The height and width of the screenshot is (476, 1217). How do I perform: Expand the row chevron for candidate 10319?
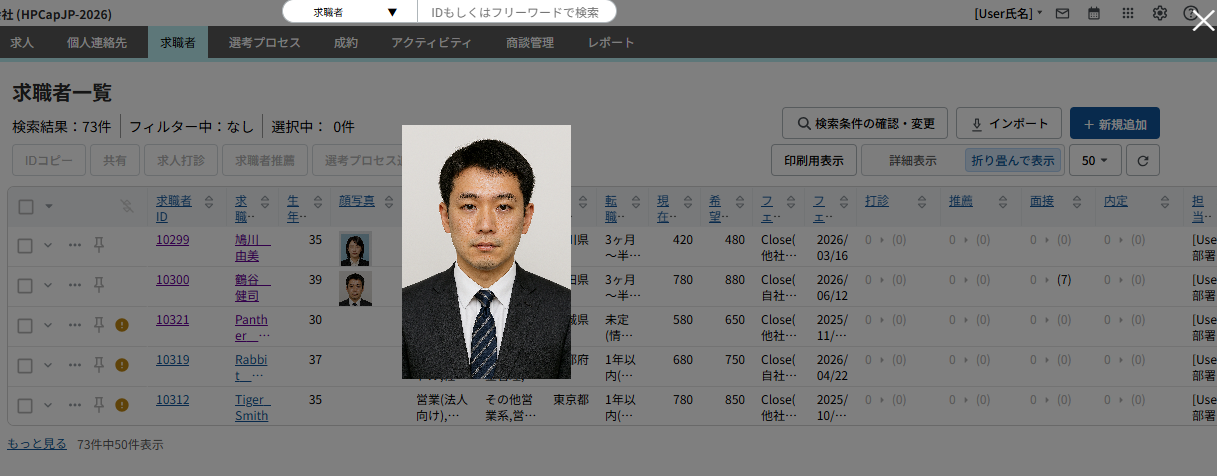click(x=47, y=364)
